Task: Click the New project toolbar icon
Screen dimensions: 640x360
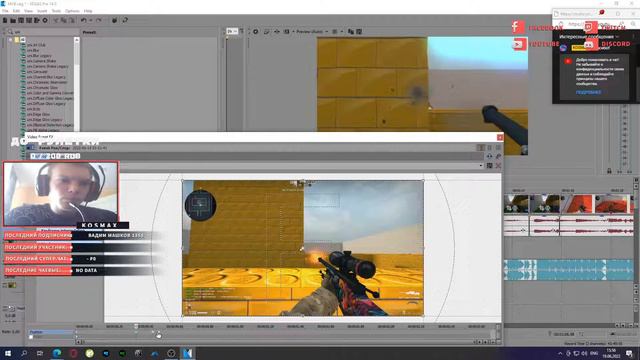Action: [x=5, y=20]
